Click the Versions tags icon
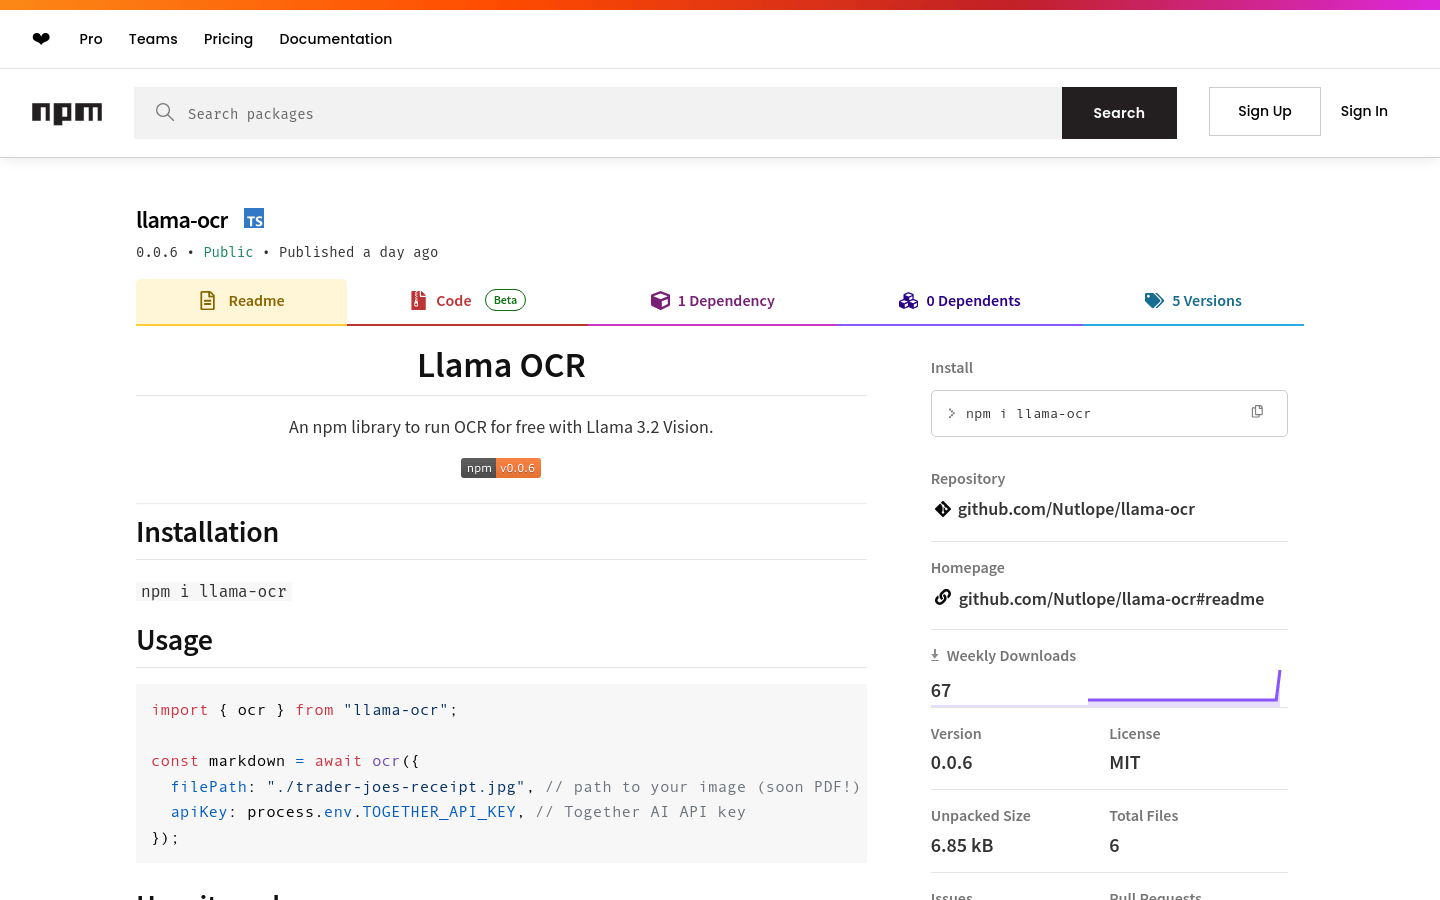Viewport: 1440px width, 900px height. (1154, 301)
